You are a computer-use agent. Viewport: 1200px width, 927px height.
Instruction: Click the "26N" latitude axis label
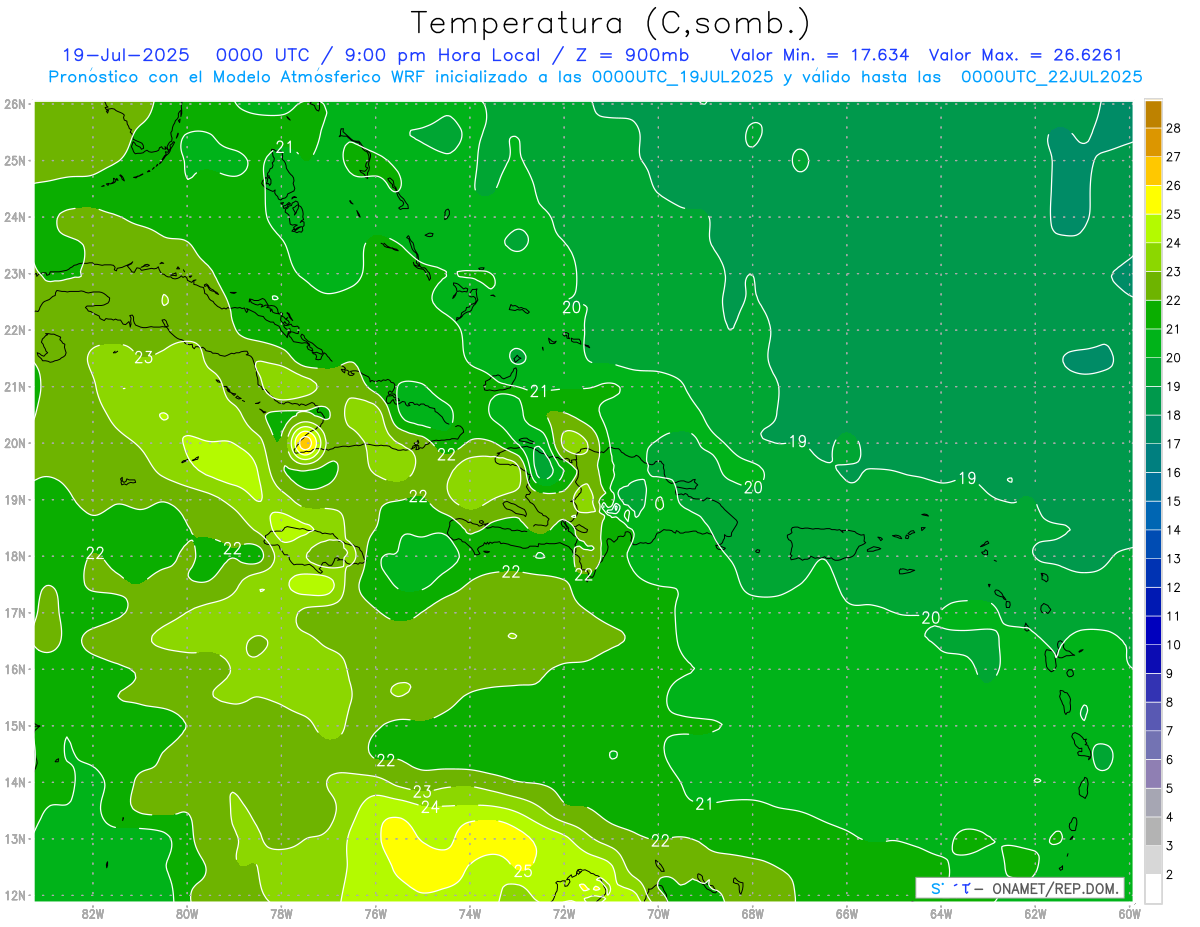coord(15,104)
